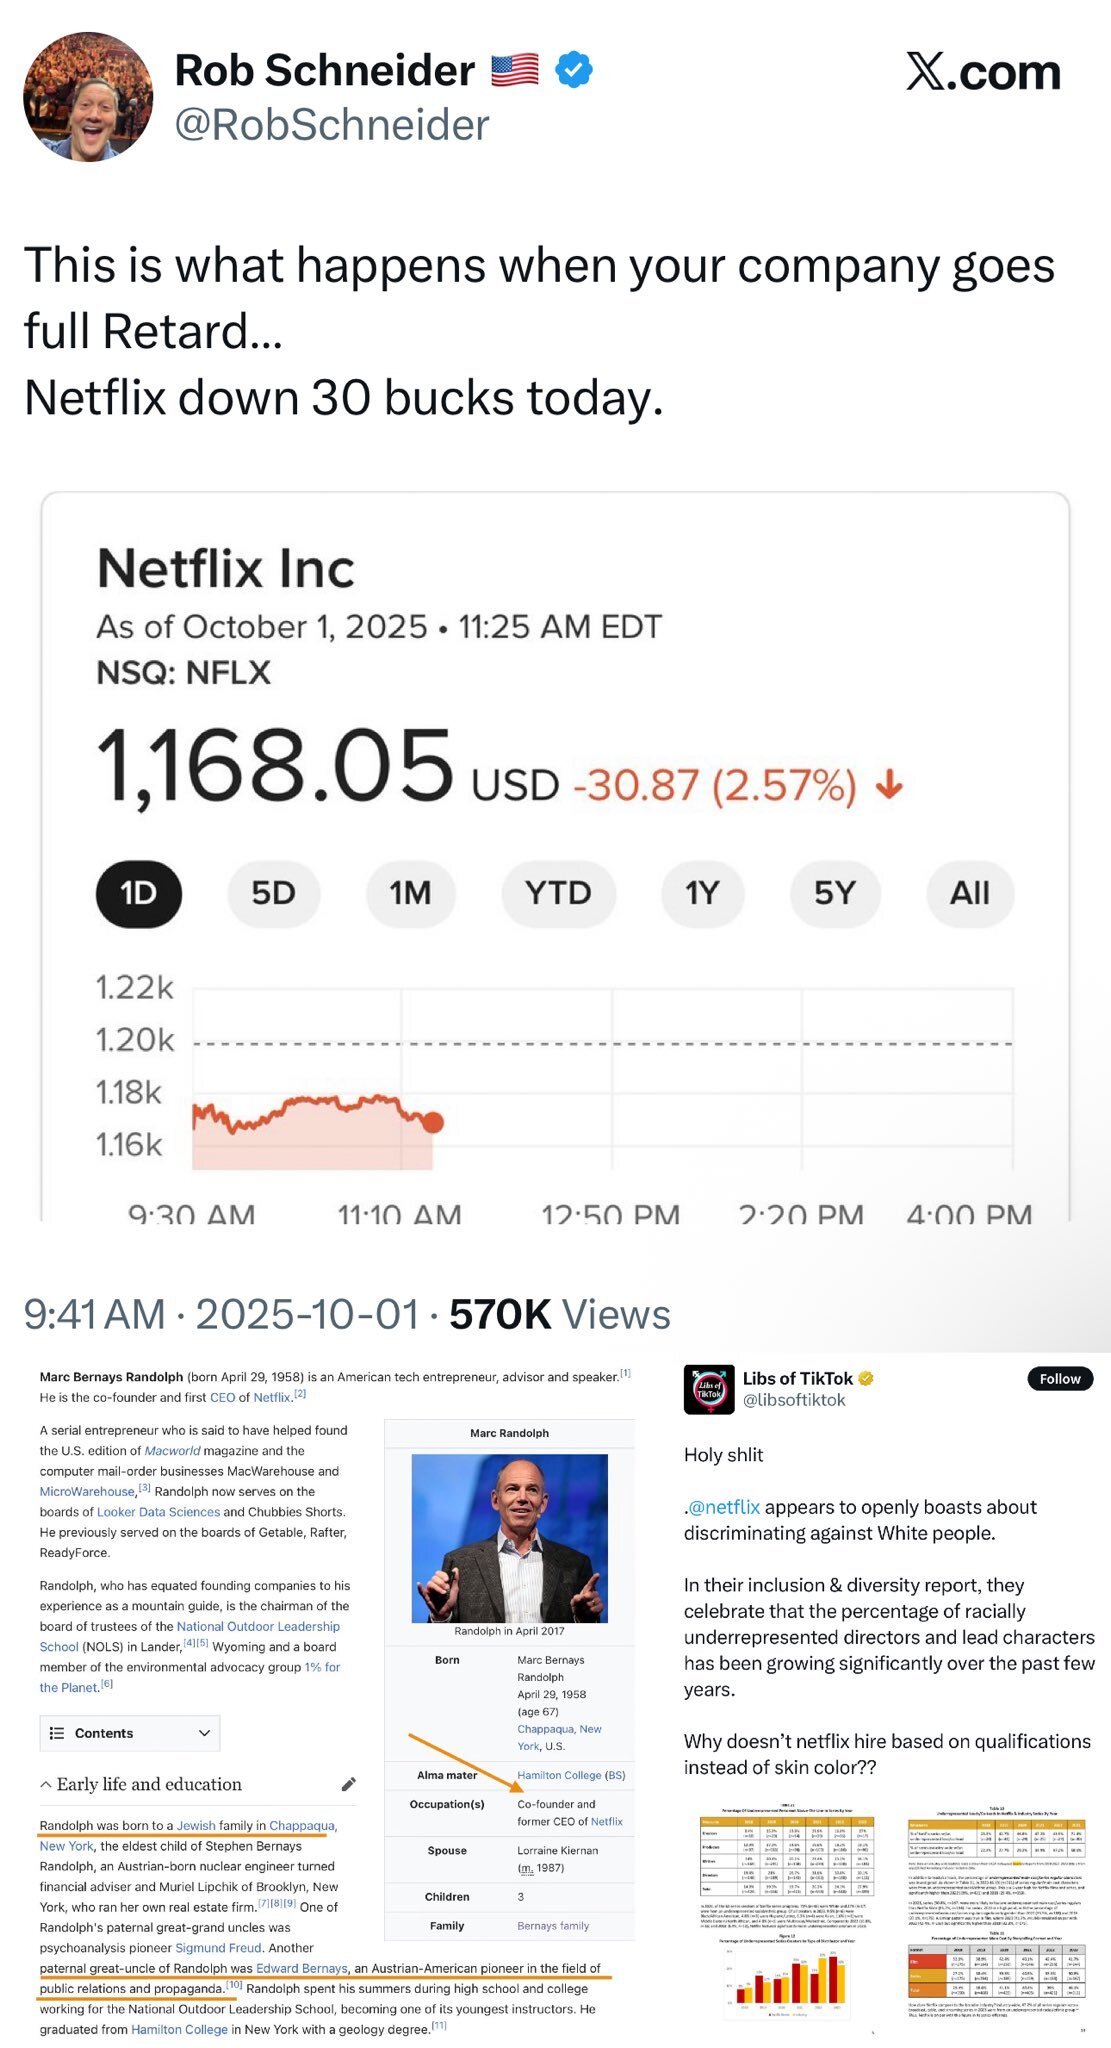This screenshot has width=1111, height=2048.
Task: Follow the Libs of TikTok account
Action: click(x=1059, y=1379)
